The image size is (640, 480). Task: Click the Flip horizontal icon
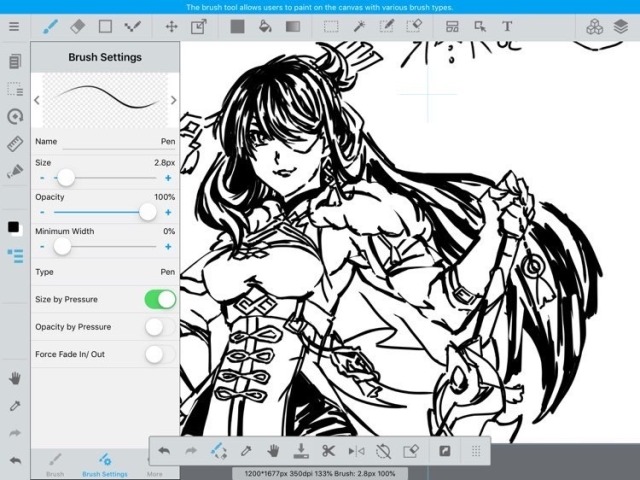(356, 451)
